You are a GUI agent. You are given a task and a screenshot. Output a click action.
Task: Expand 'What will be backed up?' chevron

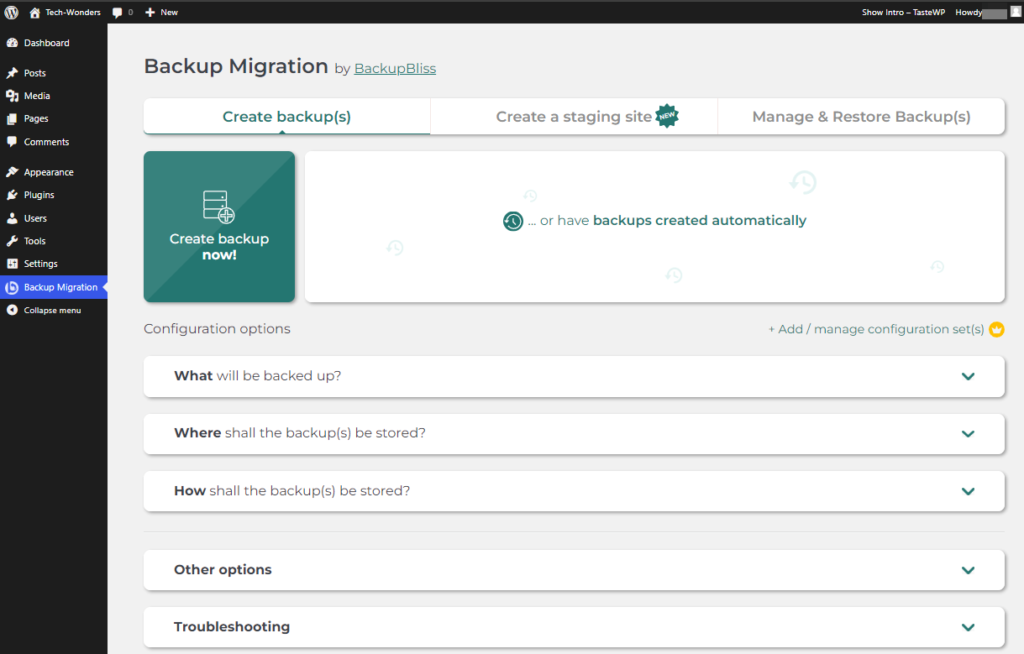click(968, 376)
